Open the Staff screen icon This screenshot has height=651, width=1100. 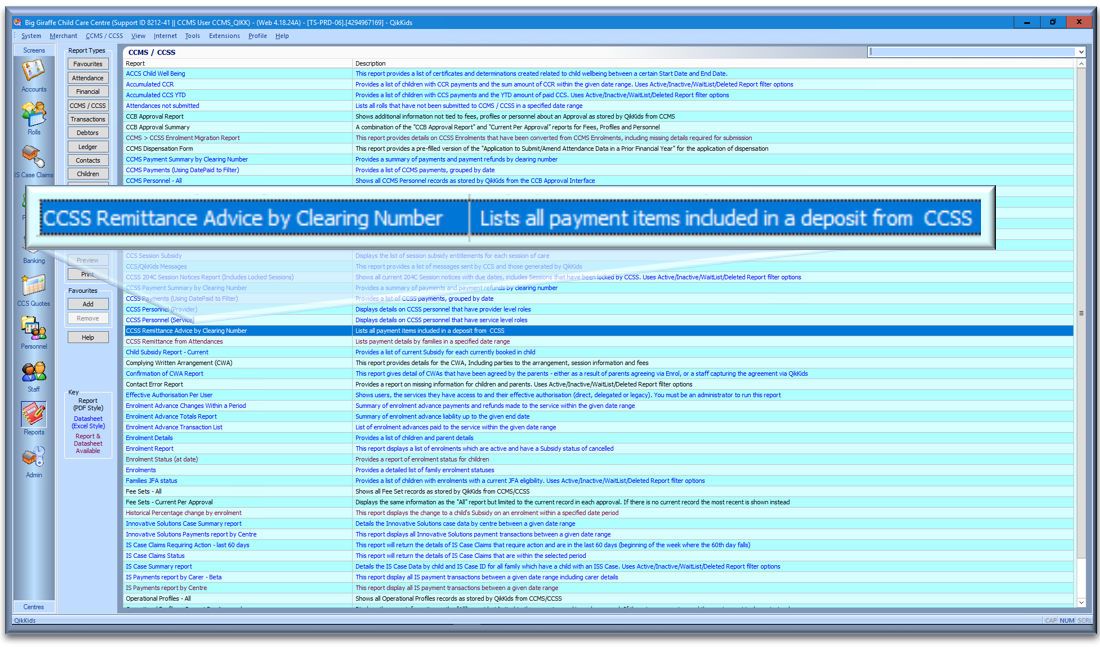click(x=33, y=372)
